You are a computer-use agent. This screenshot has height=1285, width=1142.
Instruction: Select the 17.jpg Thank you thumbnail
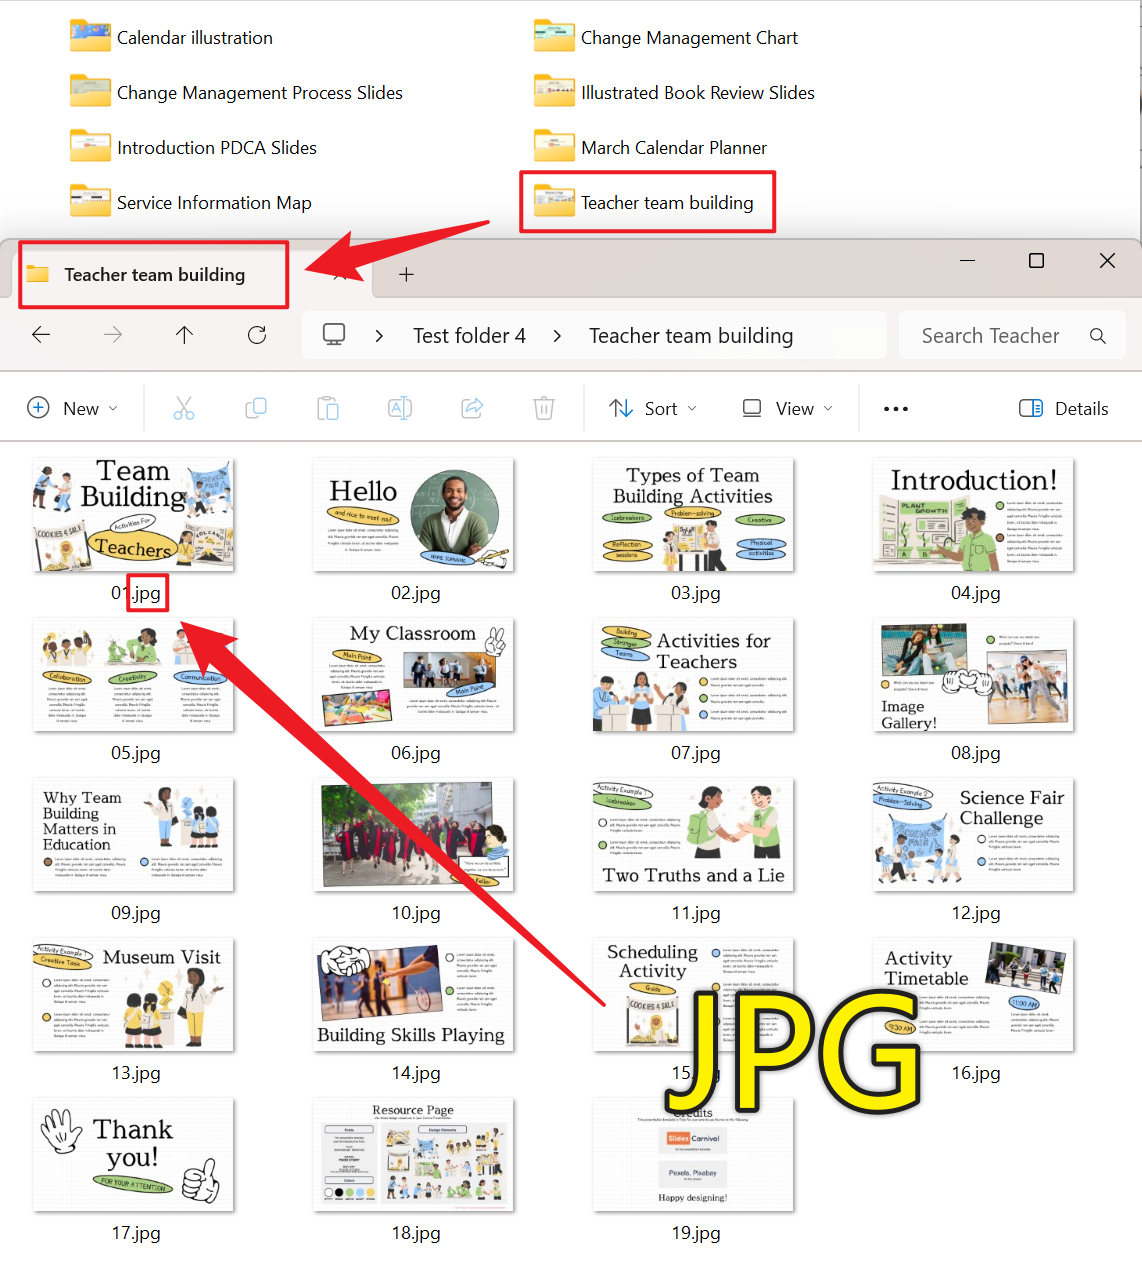[133, 1155]
